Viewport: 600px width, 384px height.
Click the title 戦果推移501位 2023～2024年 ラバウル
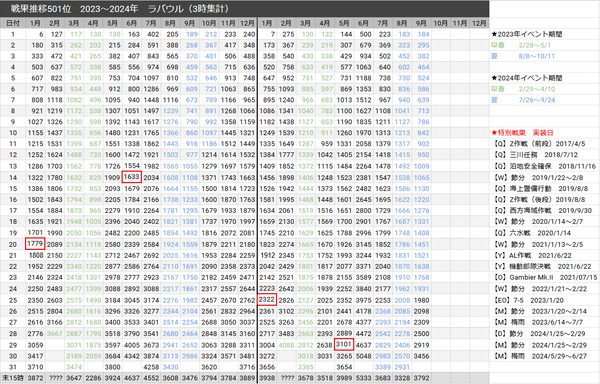120,8
